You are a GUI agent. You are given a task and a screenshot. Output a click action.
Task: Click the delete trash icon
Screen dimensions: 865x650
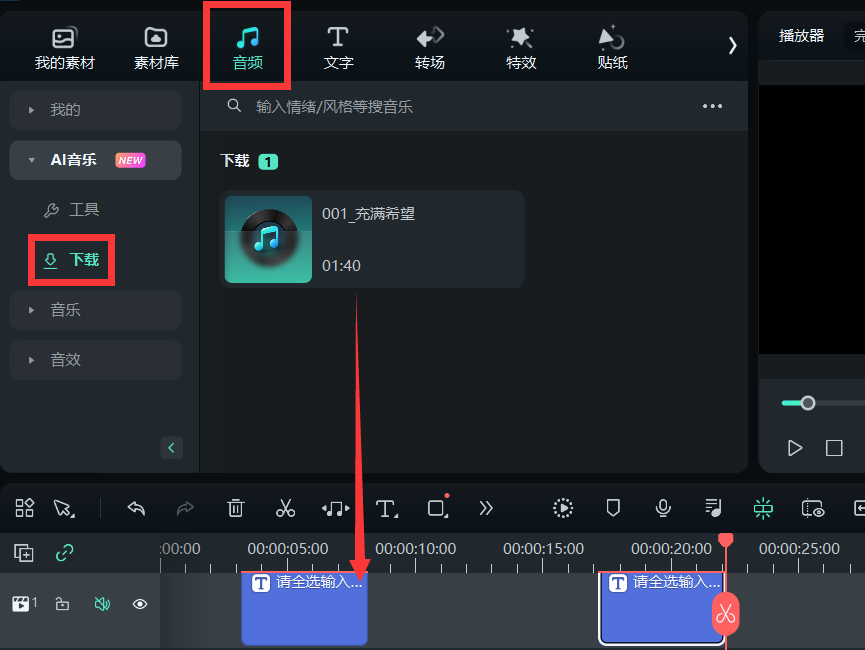235,508
